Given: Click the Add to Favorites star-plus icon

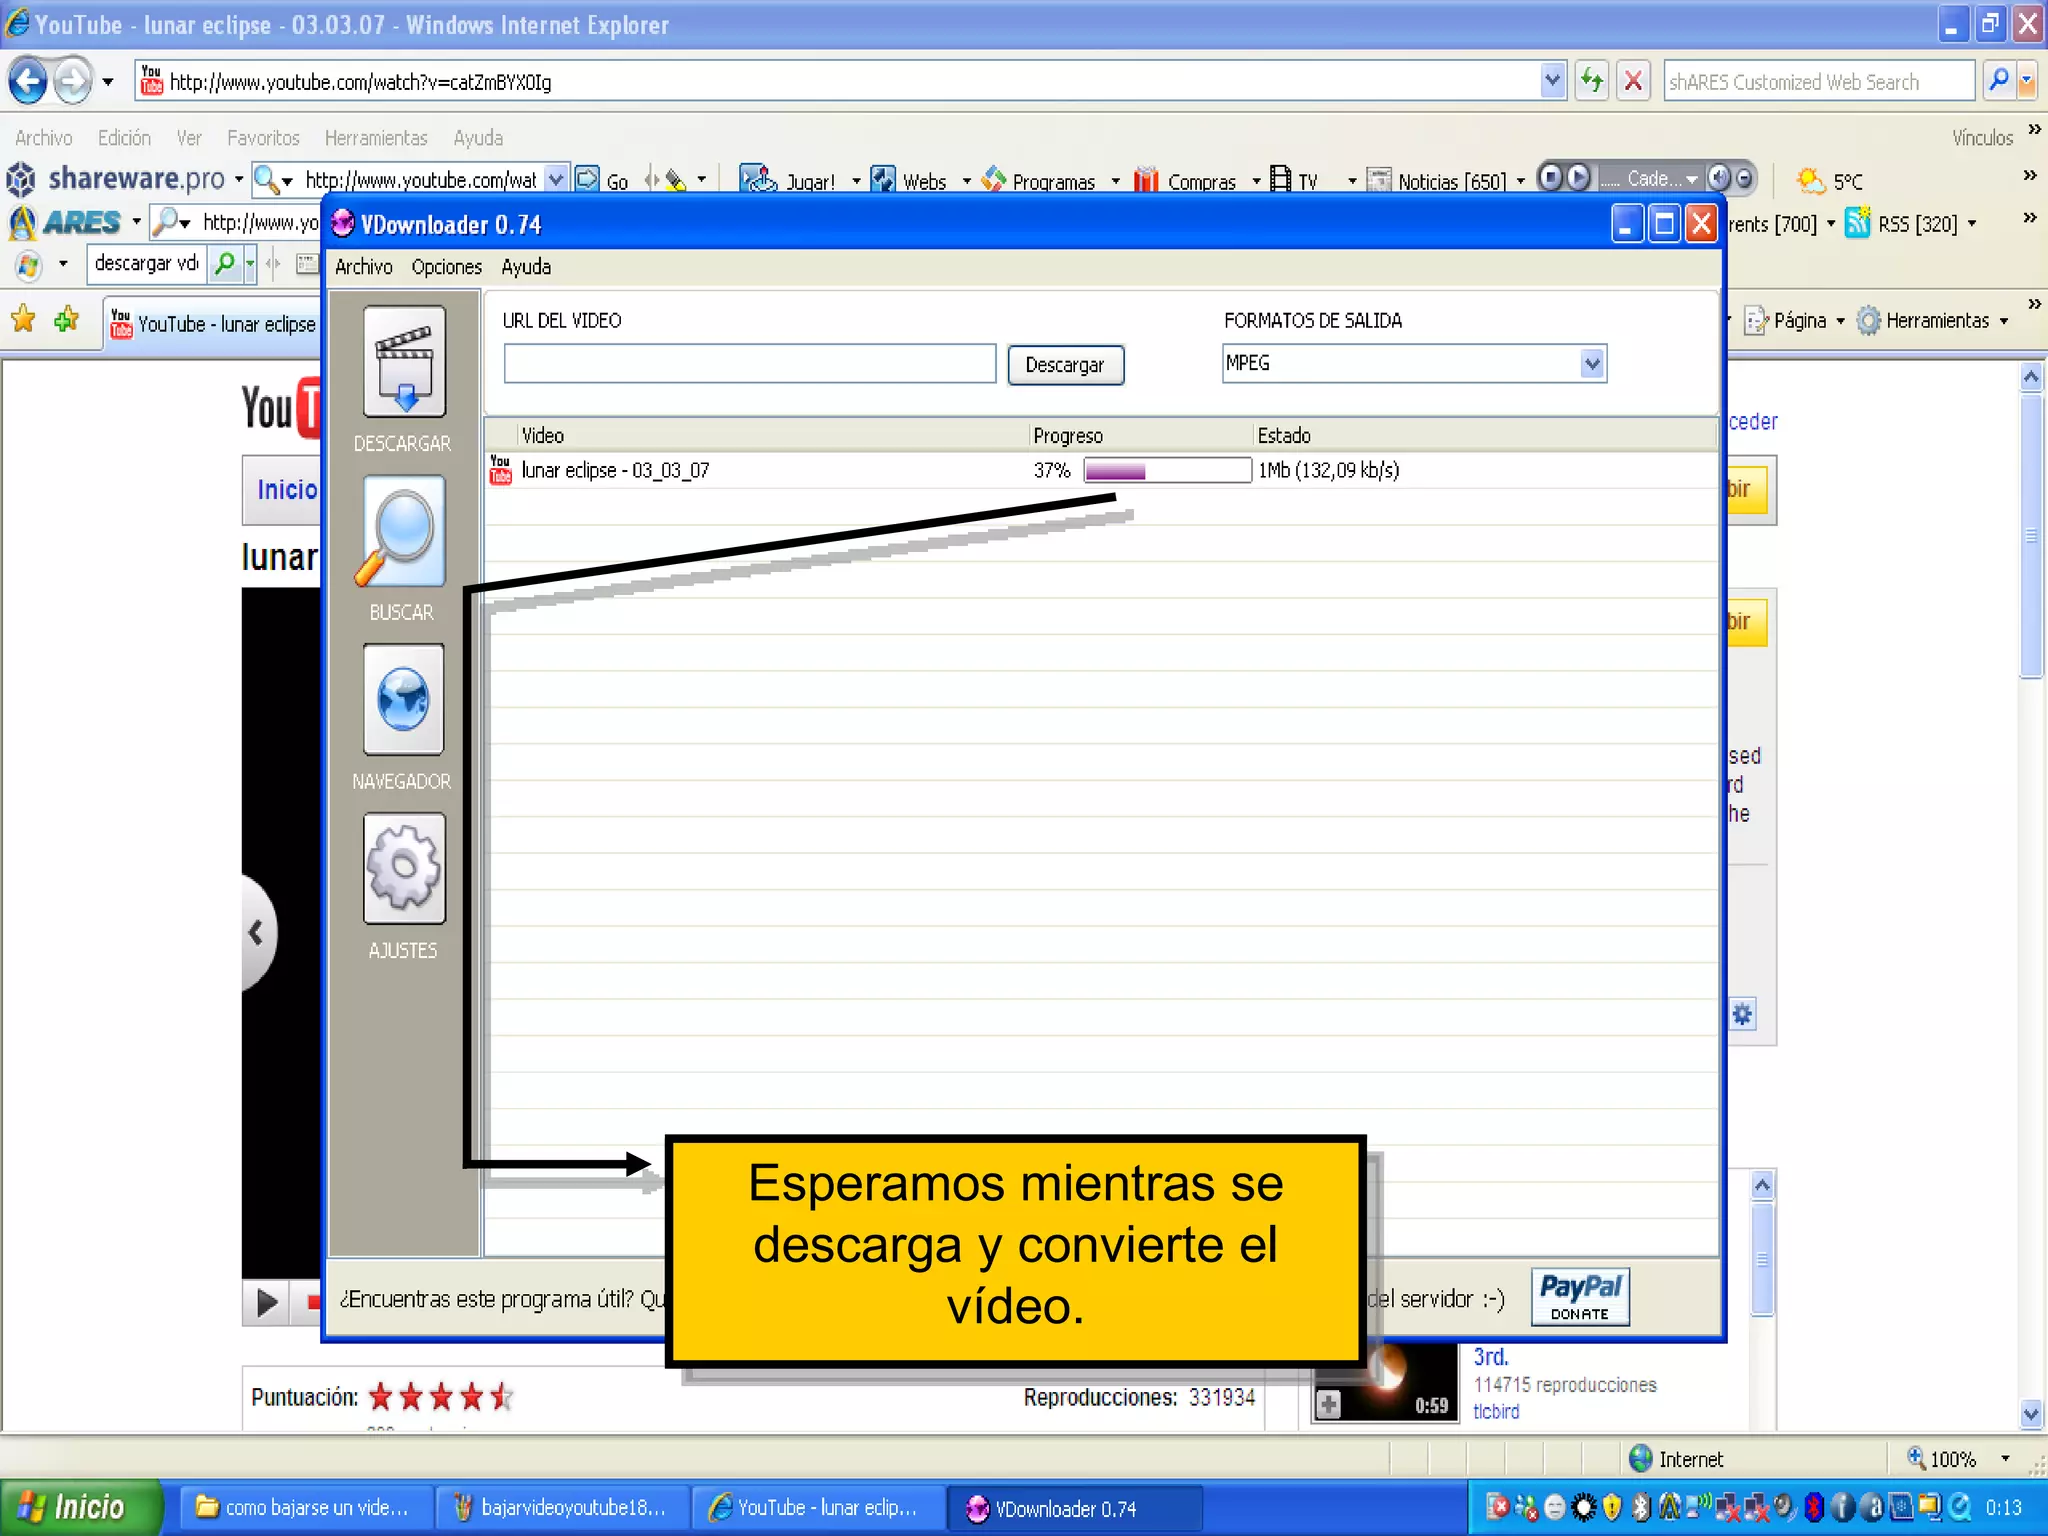Looking at the screenshot, I should pyautogui.click(x=67, y=320).
